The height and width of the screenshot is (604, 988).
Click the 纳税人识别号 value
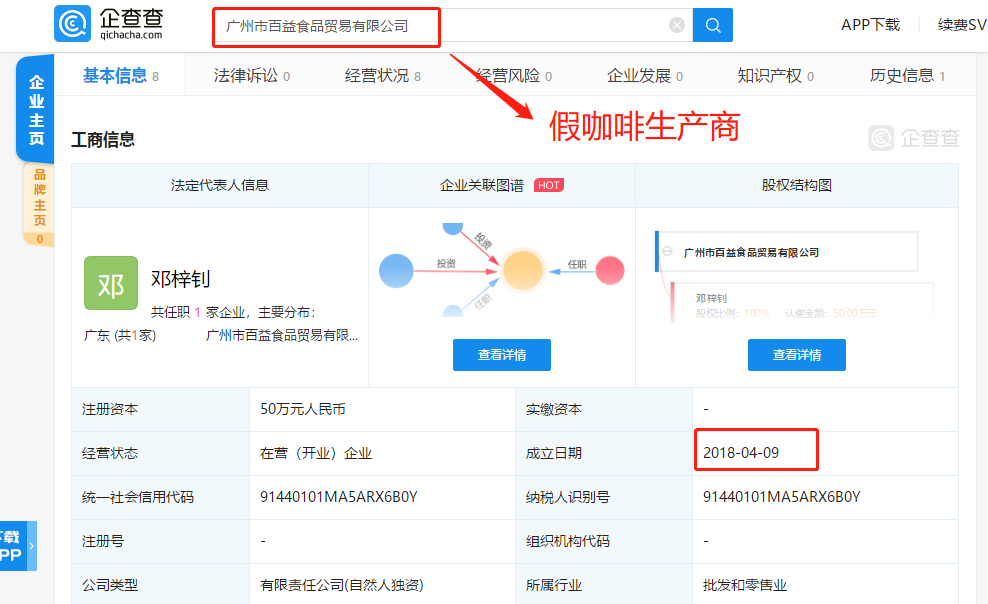[781, 497]
